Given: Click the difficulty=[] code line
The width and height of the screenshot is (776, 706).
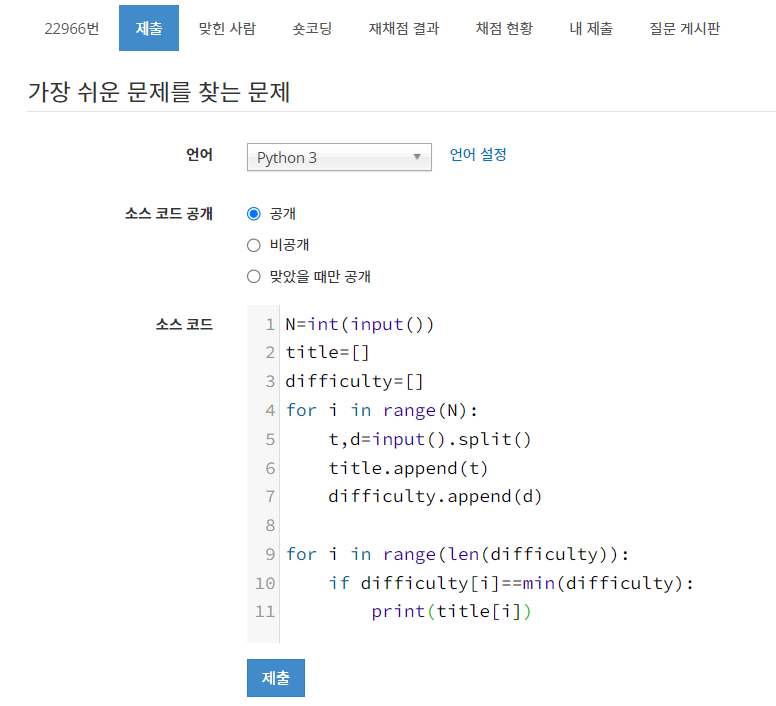Looking at the screenshot, I should pos(354,381).
